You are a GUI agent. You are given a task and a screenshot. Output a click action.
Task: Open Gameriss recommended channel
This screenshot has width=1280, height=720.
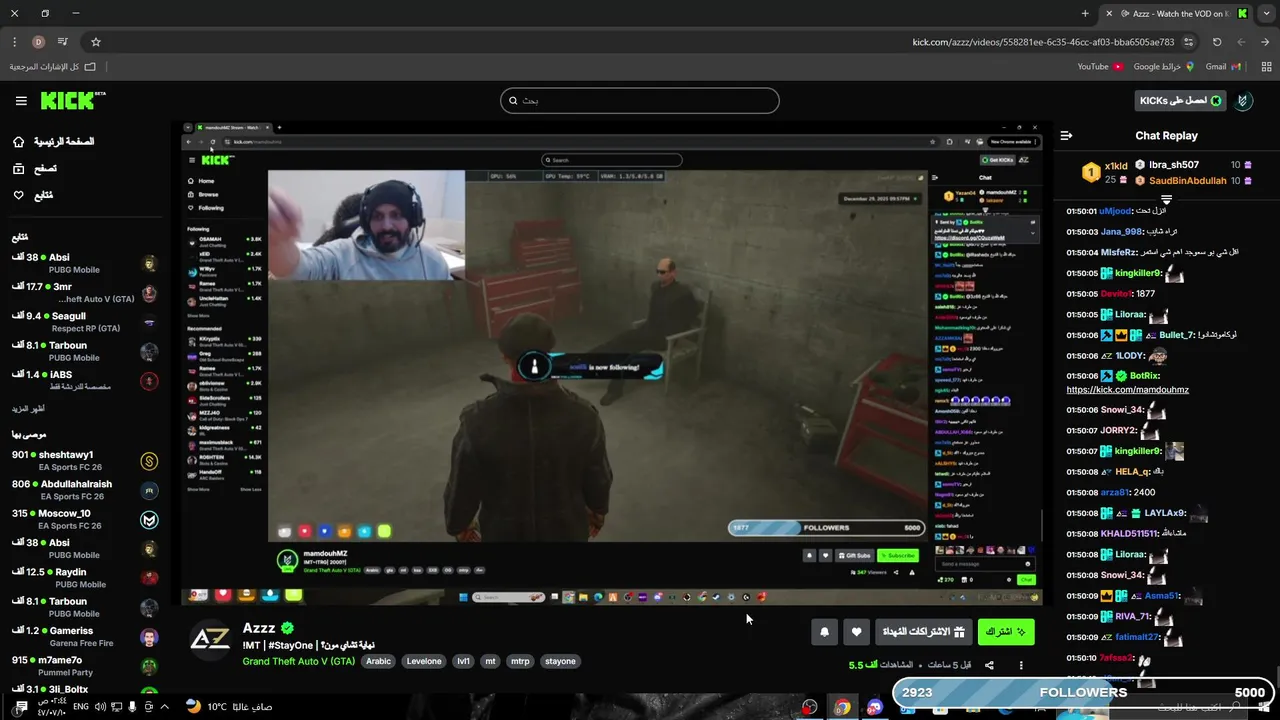point(85,637)
